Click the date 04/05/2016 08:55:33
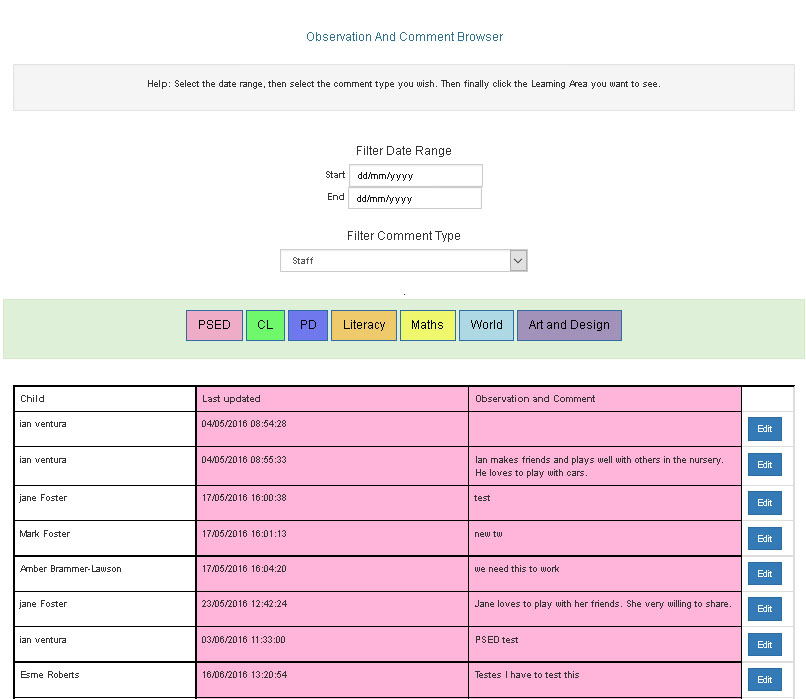The width and height of the screenshot is (806, 699). pyautogui.click(x=244, y=460)
